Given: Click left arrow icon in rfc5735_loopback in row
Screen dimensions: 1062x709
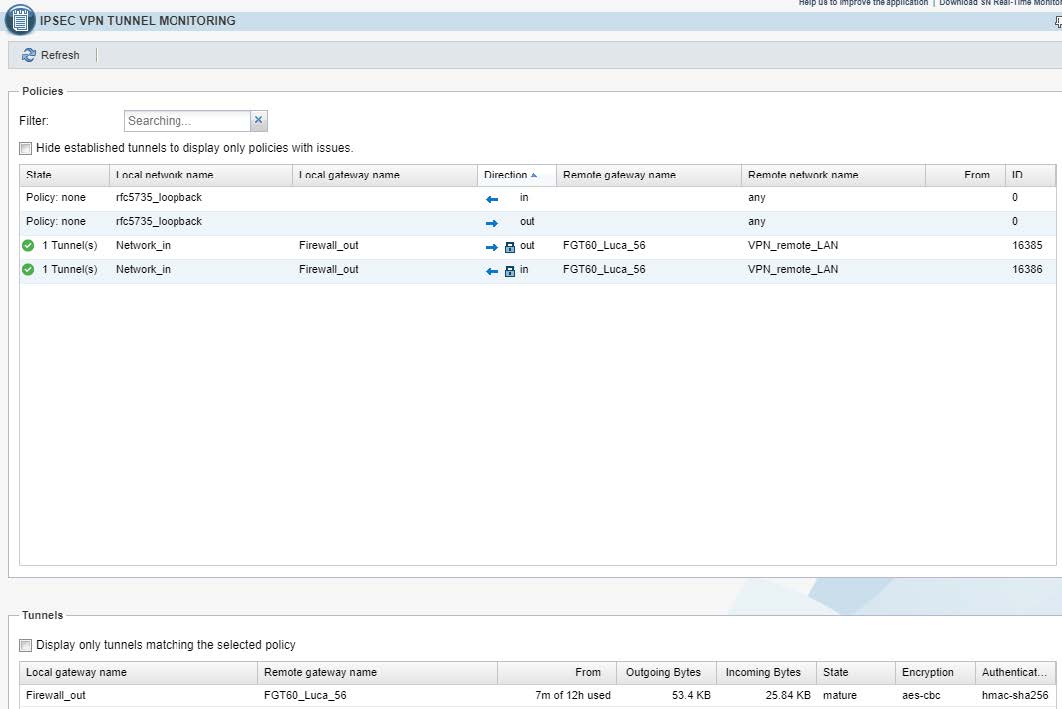Looking at the screenshot, I should (492, 199).
